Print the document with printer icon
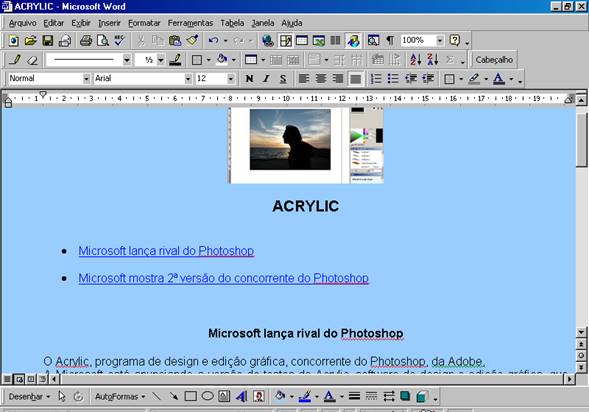 tap(86, 40)
